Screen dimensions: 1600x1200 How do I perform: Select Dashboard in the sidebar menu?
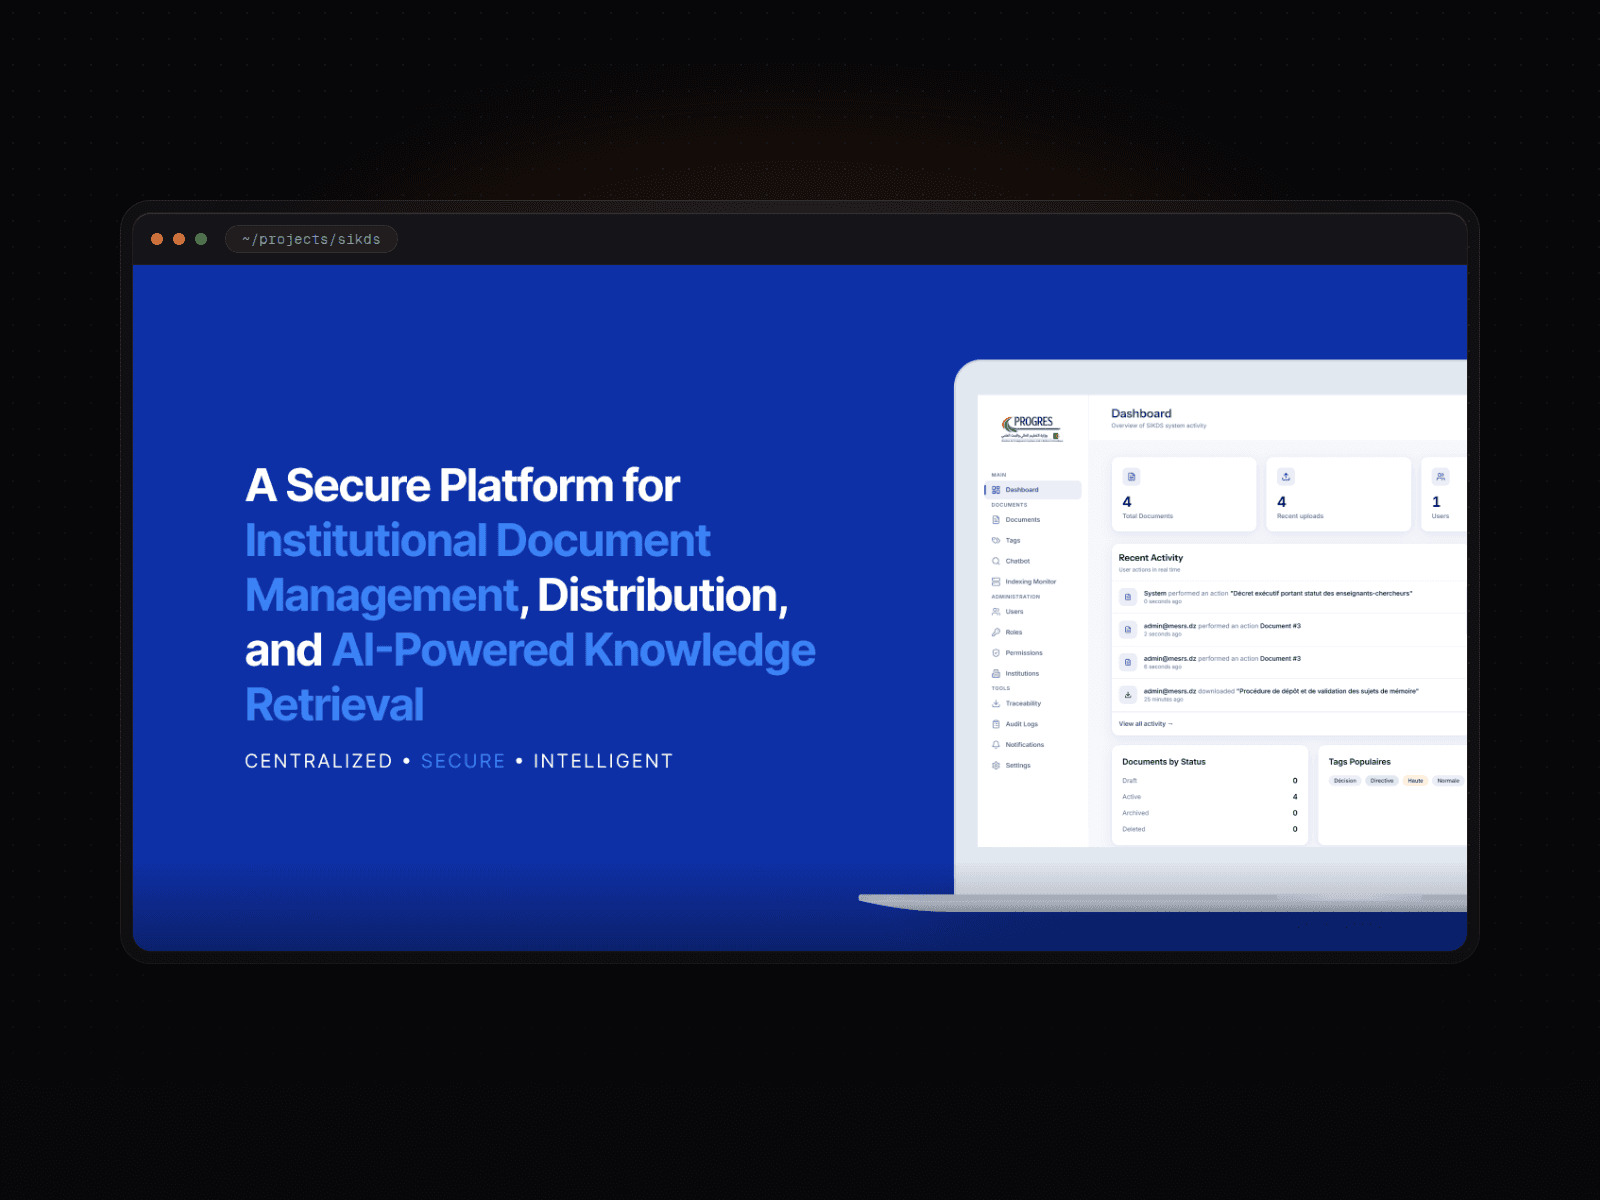pos(1033,490)
